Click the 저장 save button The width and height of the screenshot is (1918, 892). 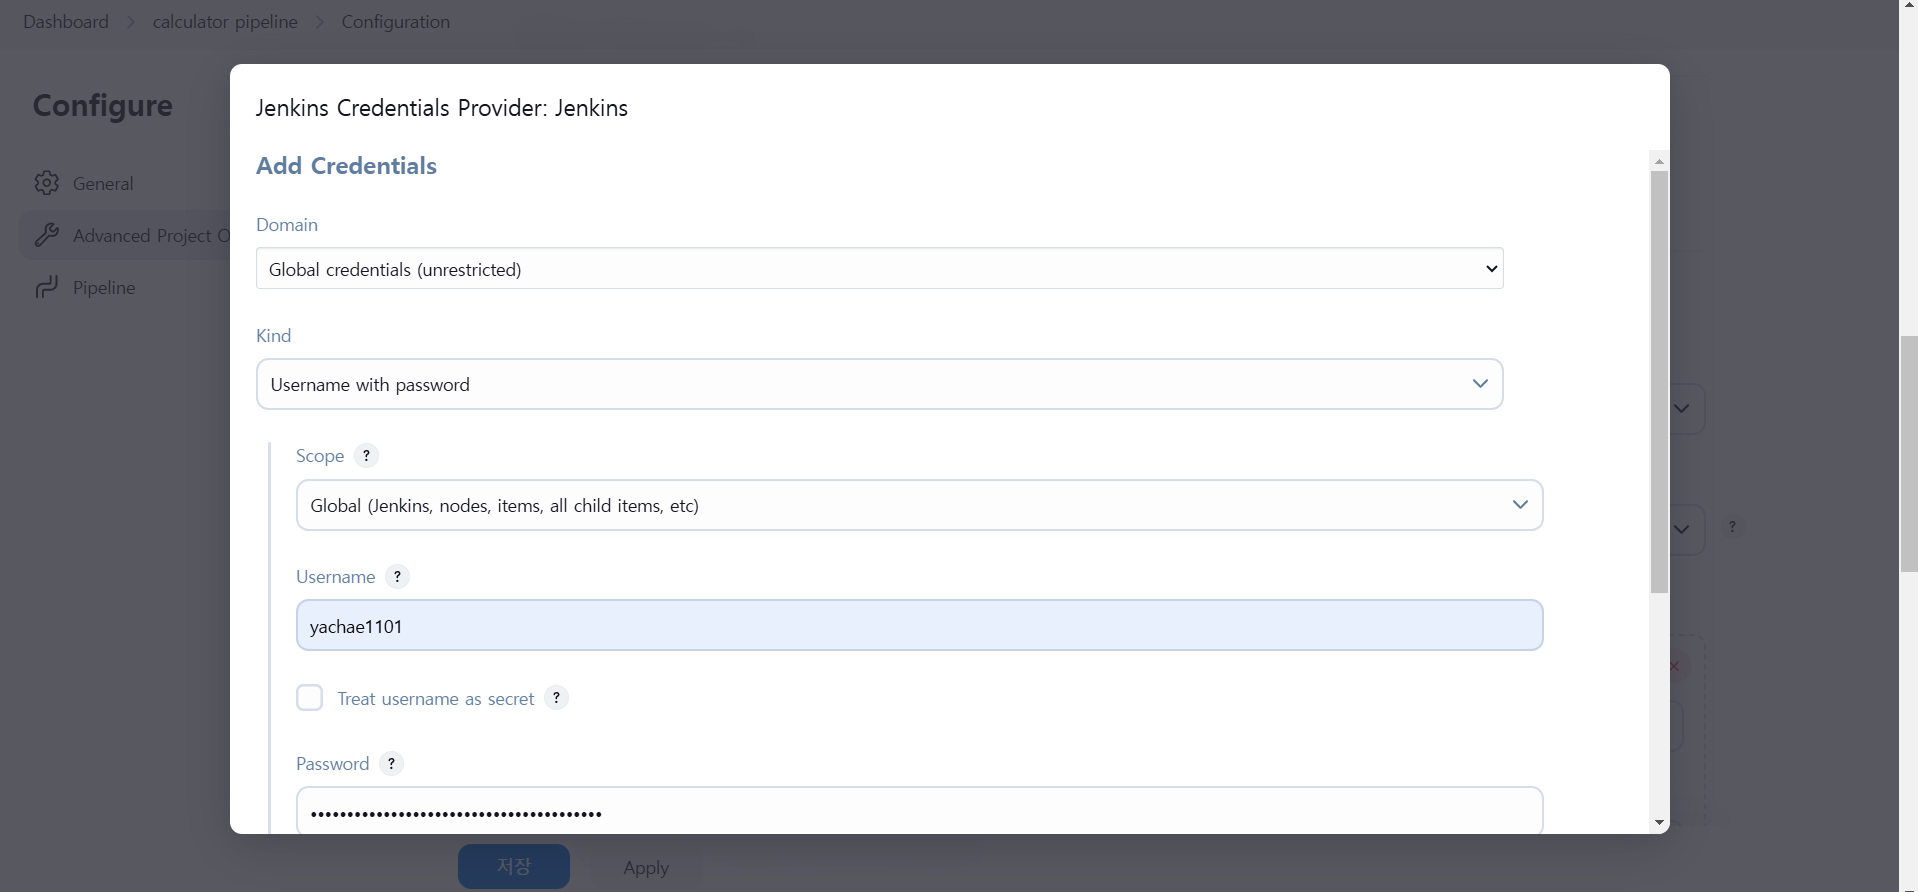tap(514, 866)
